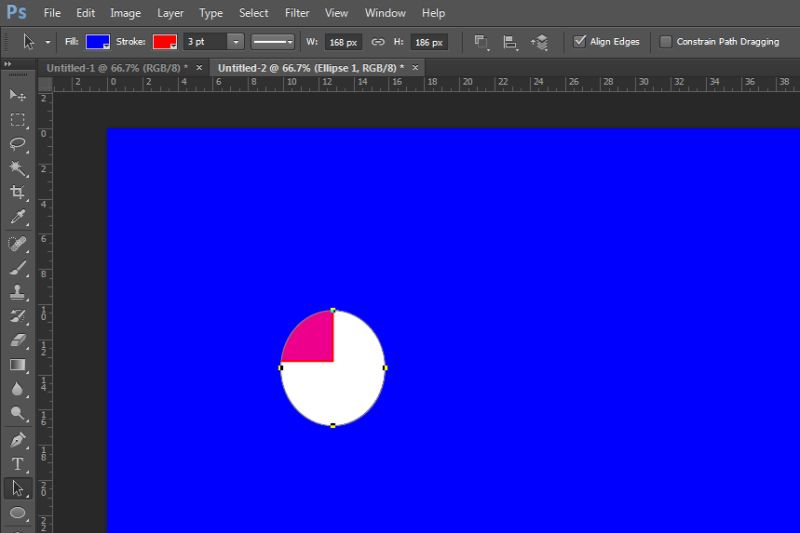Open the Type menu
This screenshot has height=533, width=800.
pos(211,13)
